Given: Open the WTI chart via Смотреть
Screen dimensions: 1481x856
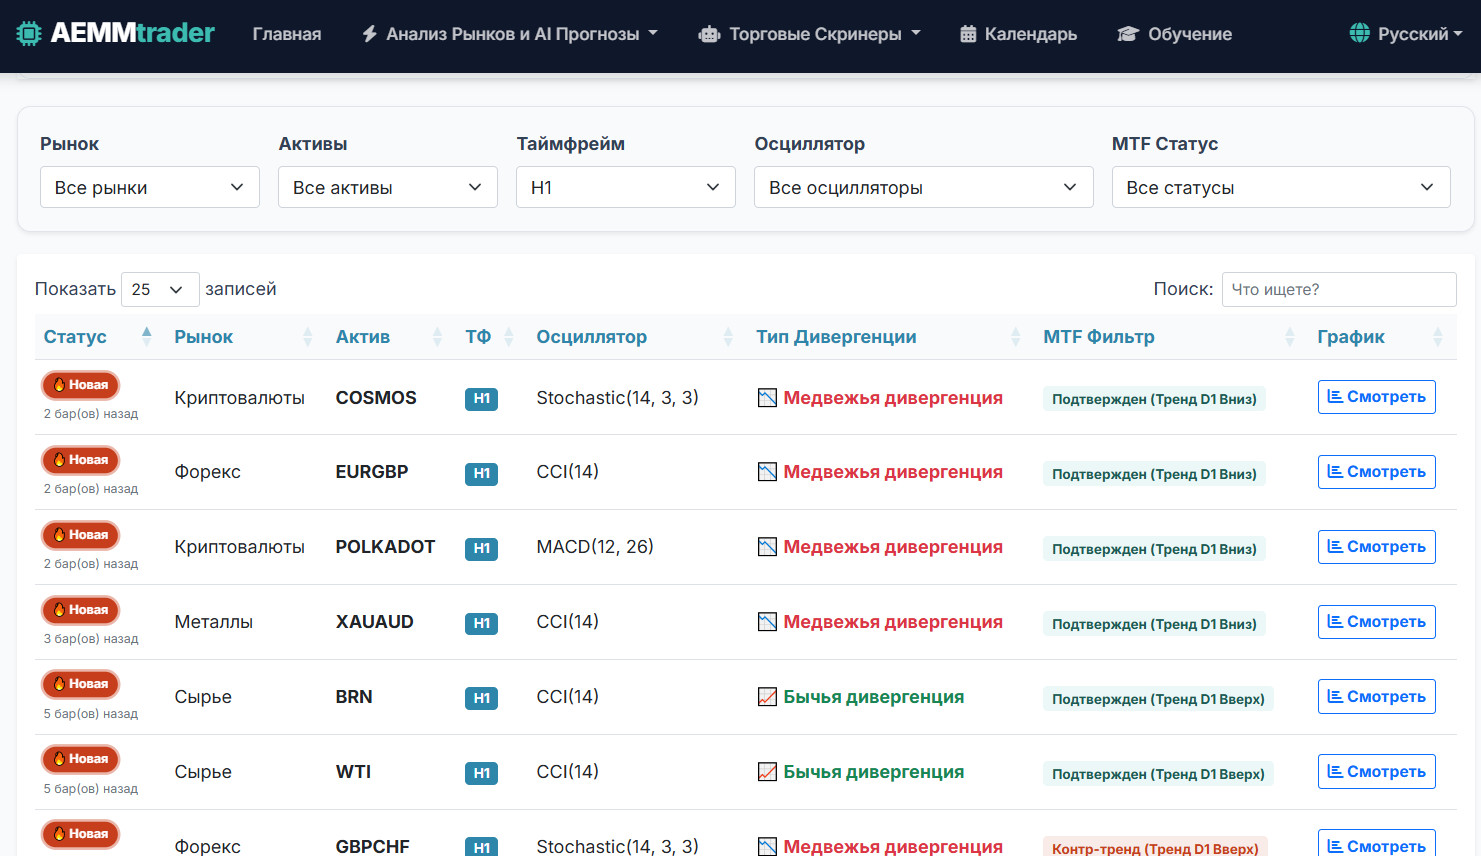Looking at the screenshot, I should pyautogui.click(x=1376, y=772).
